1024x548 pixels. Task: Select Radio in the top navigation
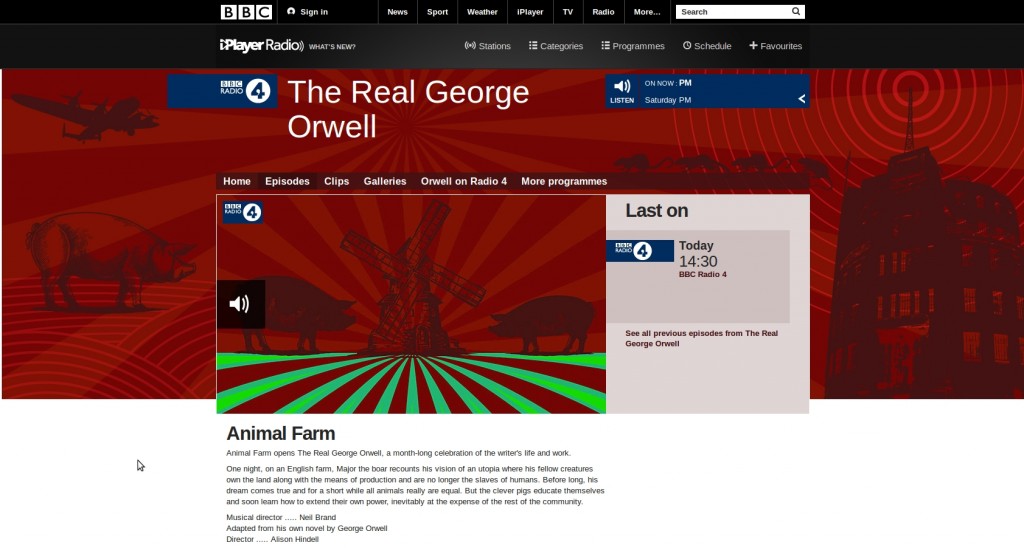click(x=603, y=12)
